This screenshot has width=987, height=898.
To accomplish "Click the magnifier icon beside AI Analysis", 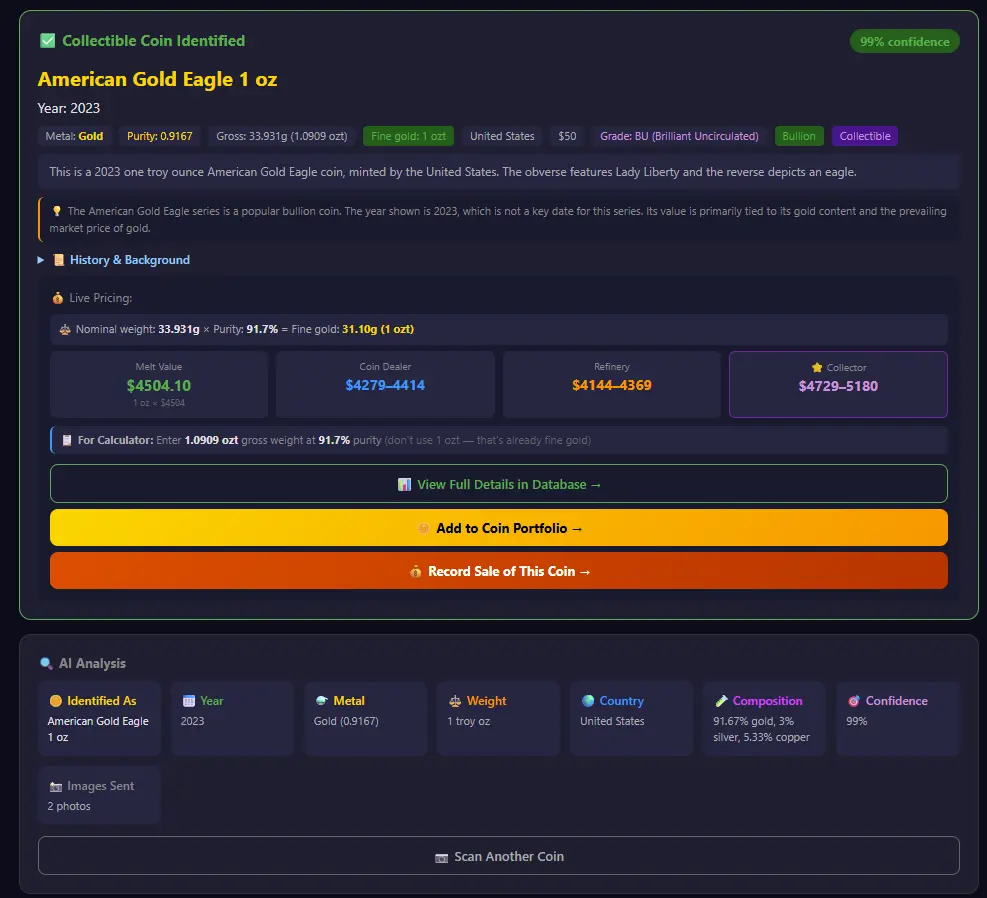I will click(x=46, y=663).
